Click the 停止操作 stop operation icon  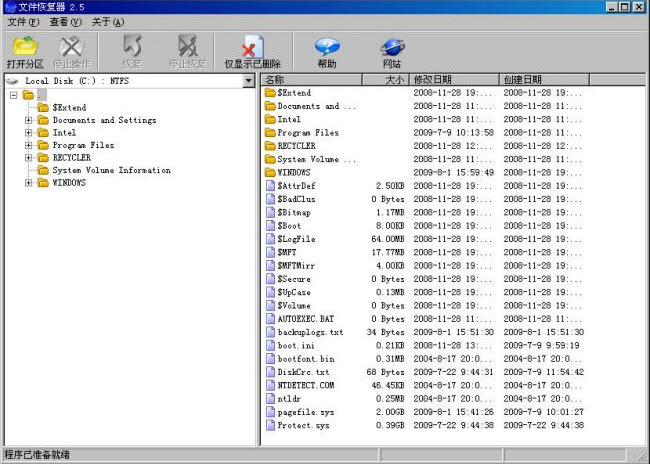click(x=71, y=46)
